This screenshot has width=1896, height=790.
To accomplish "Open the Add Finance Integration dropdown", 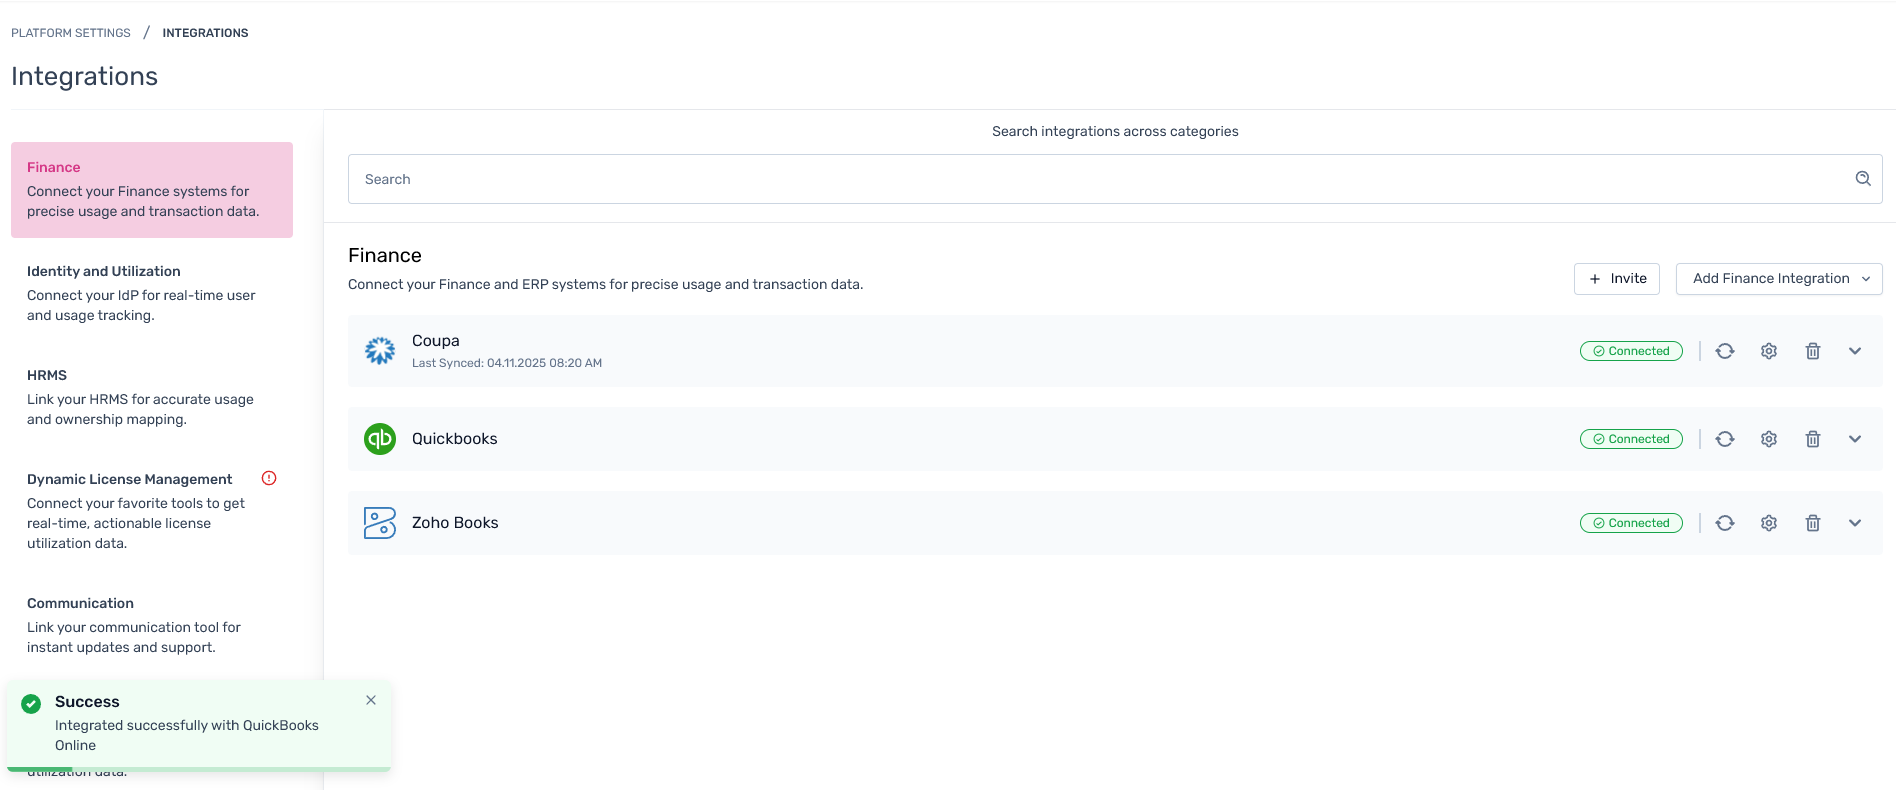I will pos(1779,279).
